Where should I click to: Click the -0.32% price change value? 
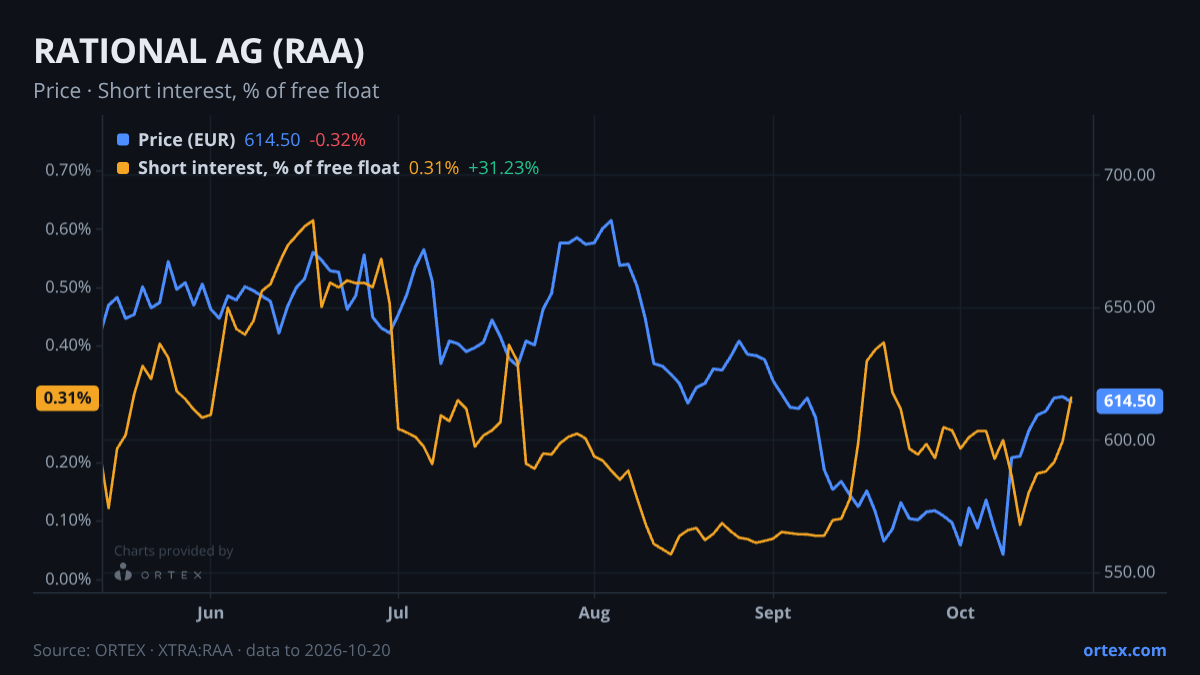pos(337,139)
